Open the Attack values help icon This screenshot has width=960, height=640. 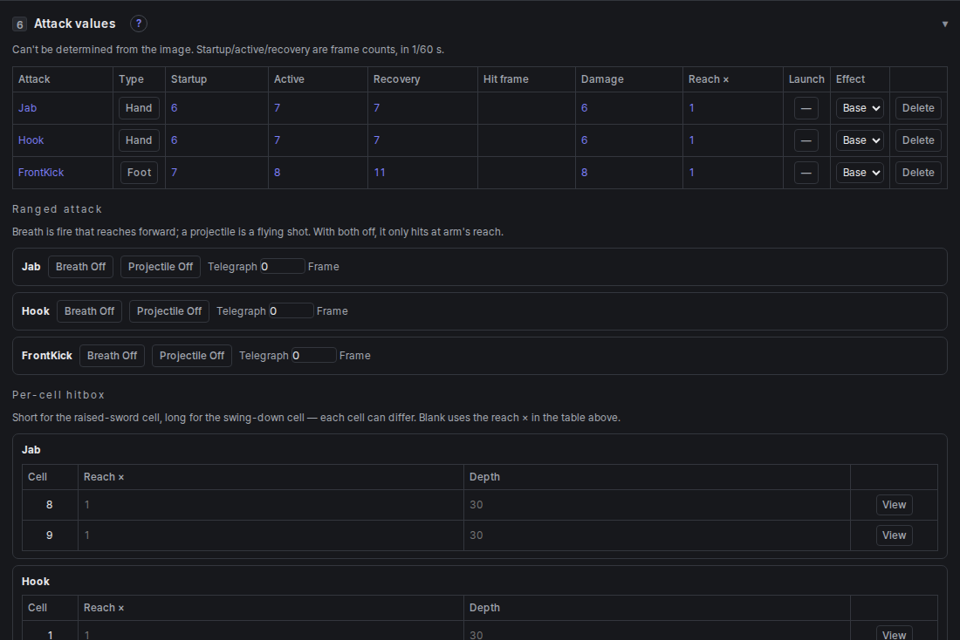tap(138, 24)
